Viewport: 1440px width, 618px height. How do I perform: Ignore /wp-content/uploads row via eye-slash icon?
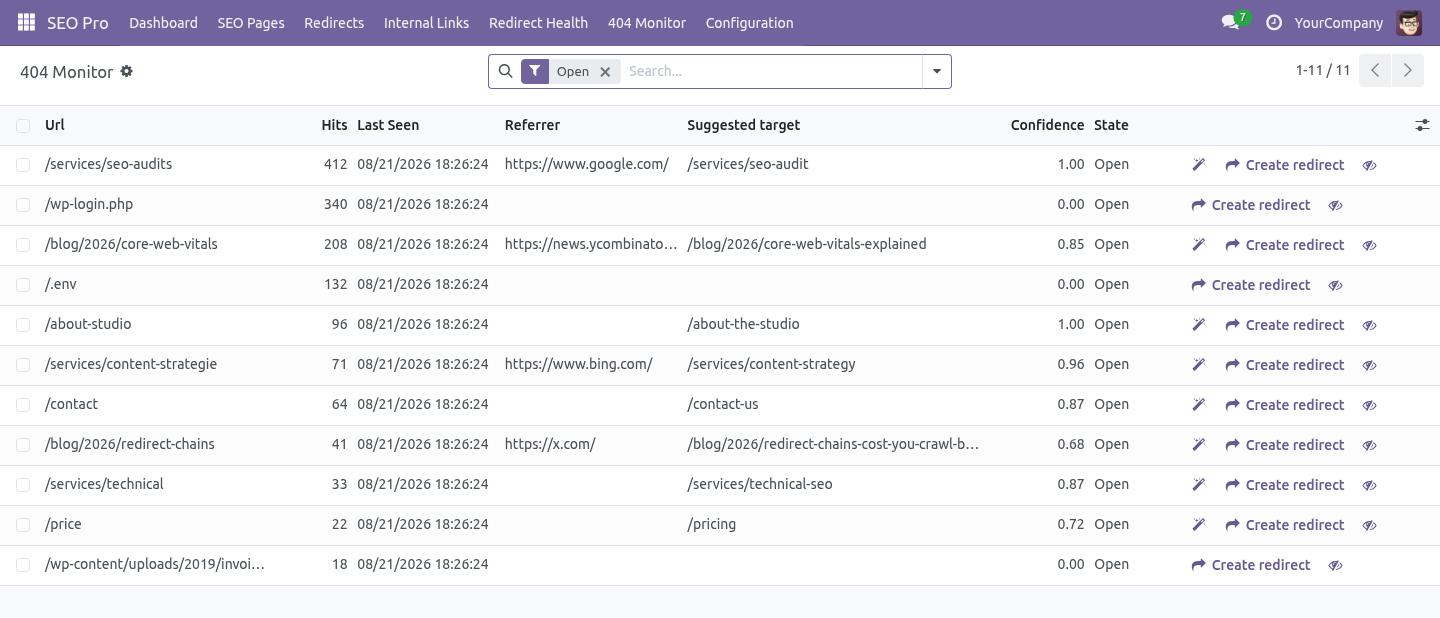[x=1336, y=565]
